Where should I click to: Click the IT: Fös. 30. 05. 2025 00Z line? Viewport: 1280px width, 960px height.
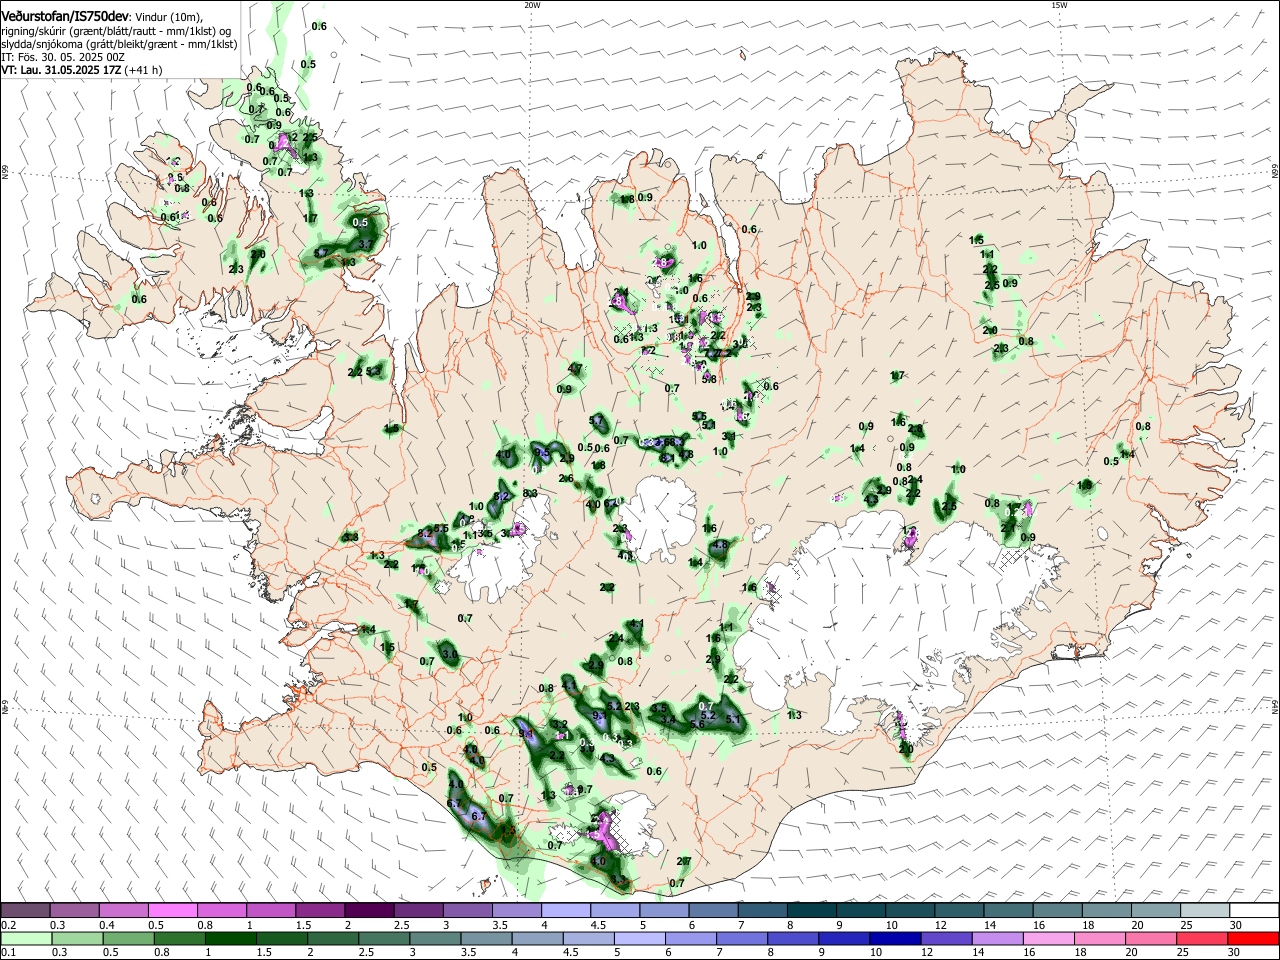click(61, 57)
